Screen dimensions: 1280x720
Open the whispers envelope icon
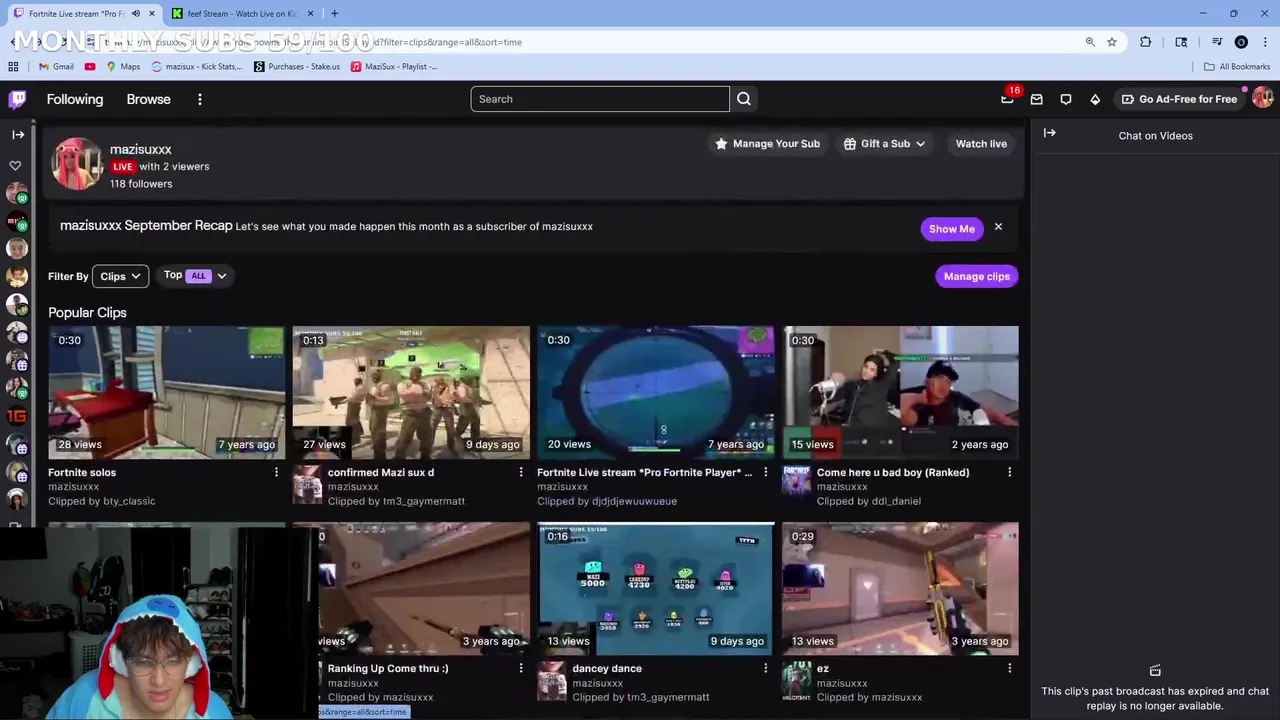1037,99
